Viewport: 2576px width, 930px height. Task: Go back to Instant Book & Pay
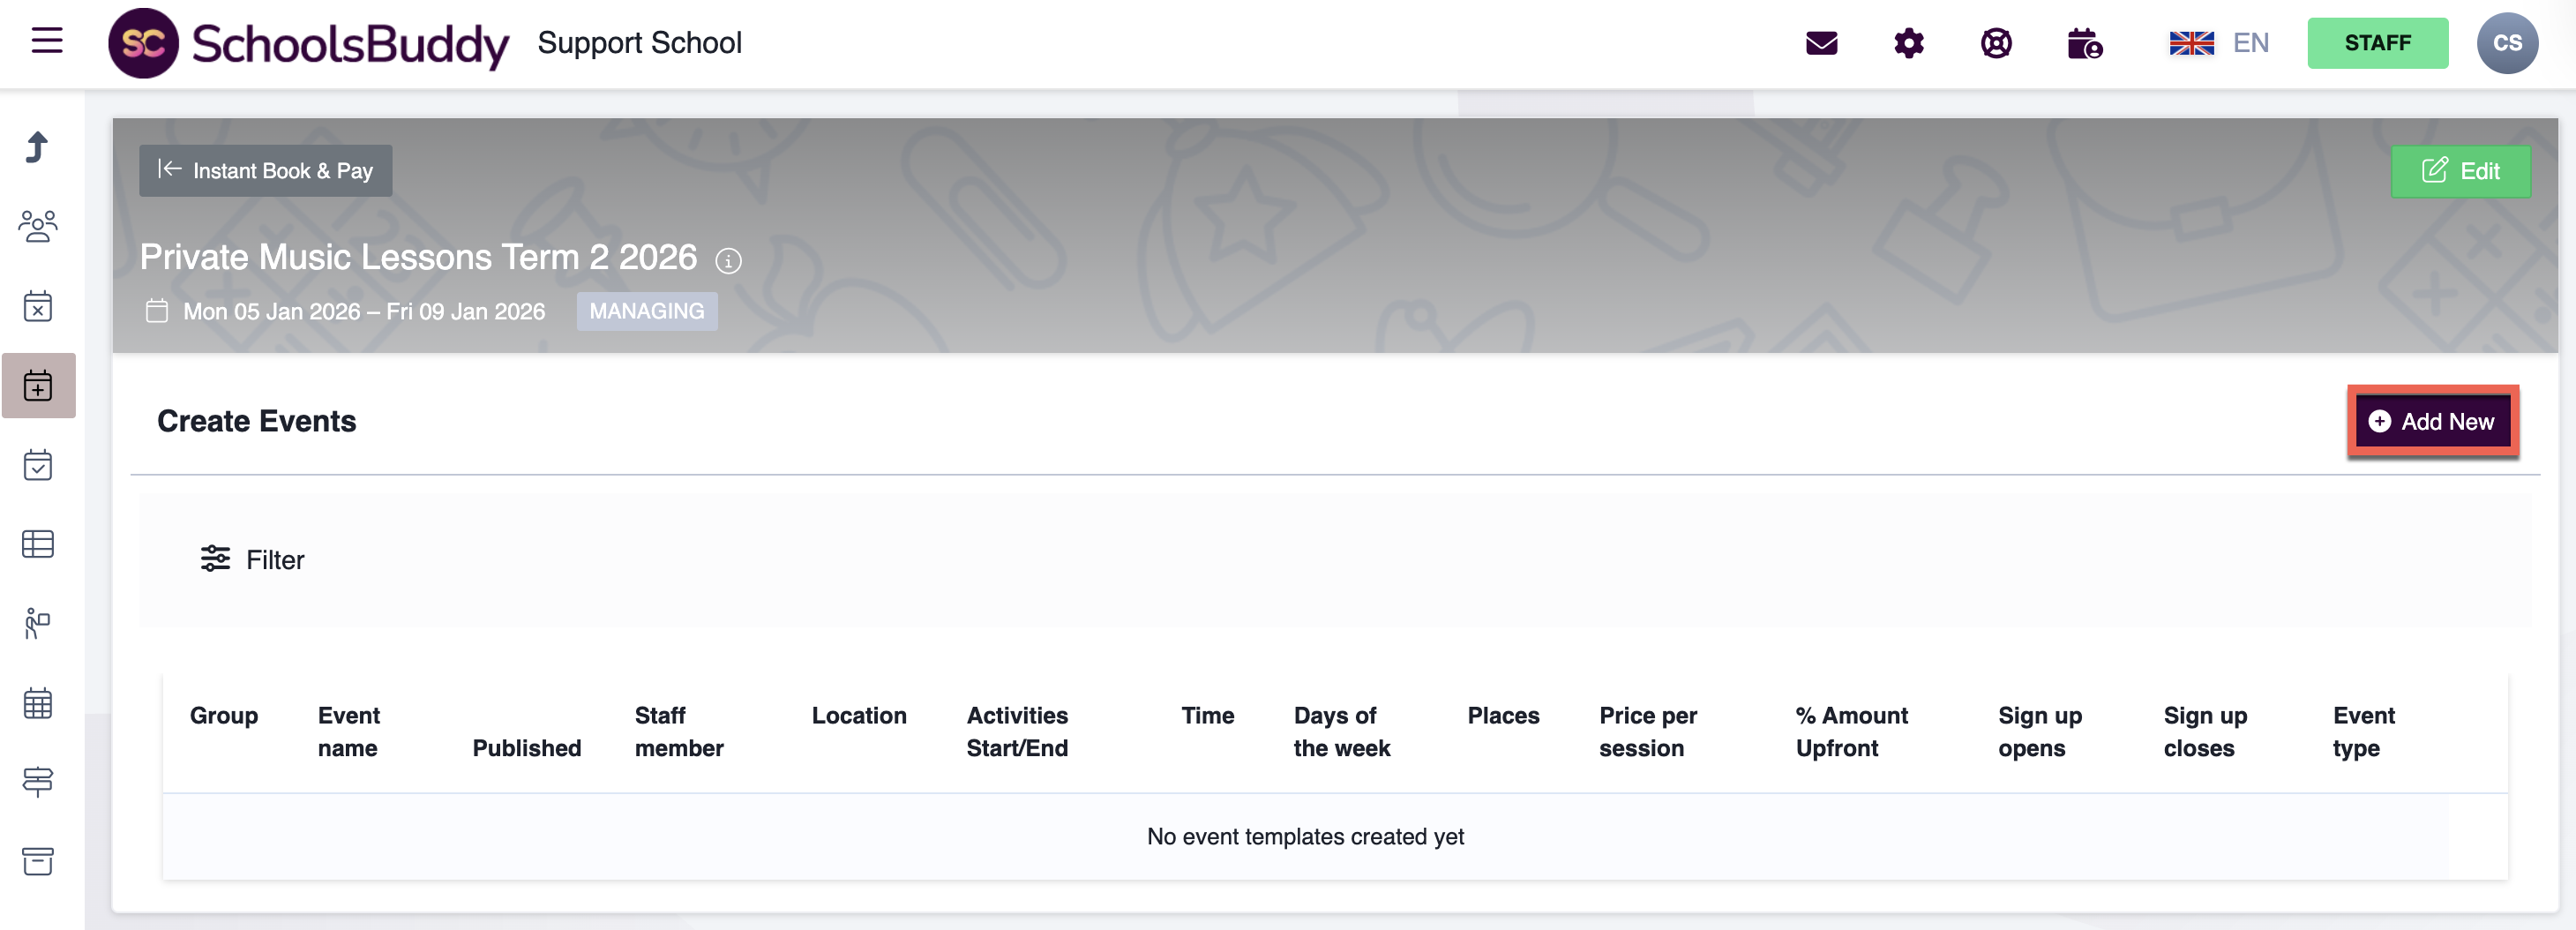[265, 171]
